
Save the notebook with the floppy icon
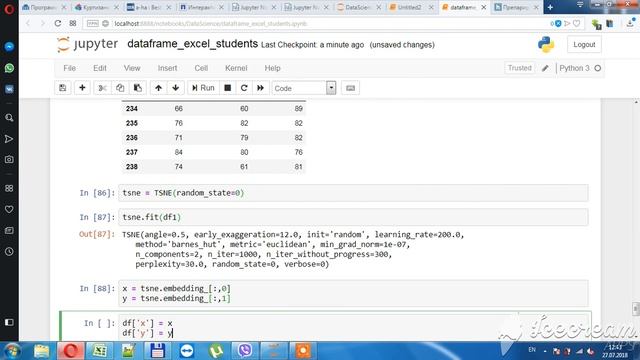point(62,88)
